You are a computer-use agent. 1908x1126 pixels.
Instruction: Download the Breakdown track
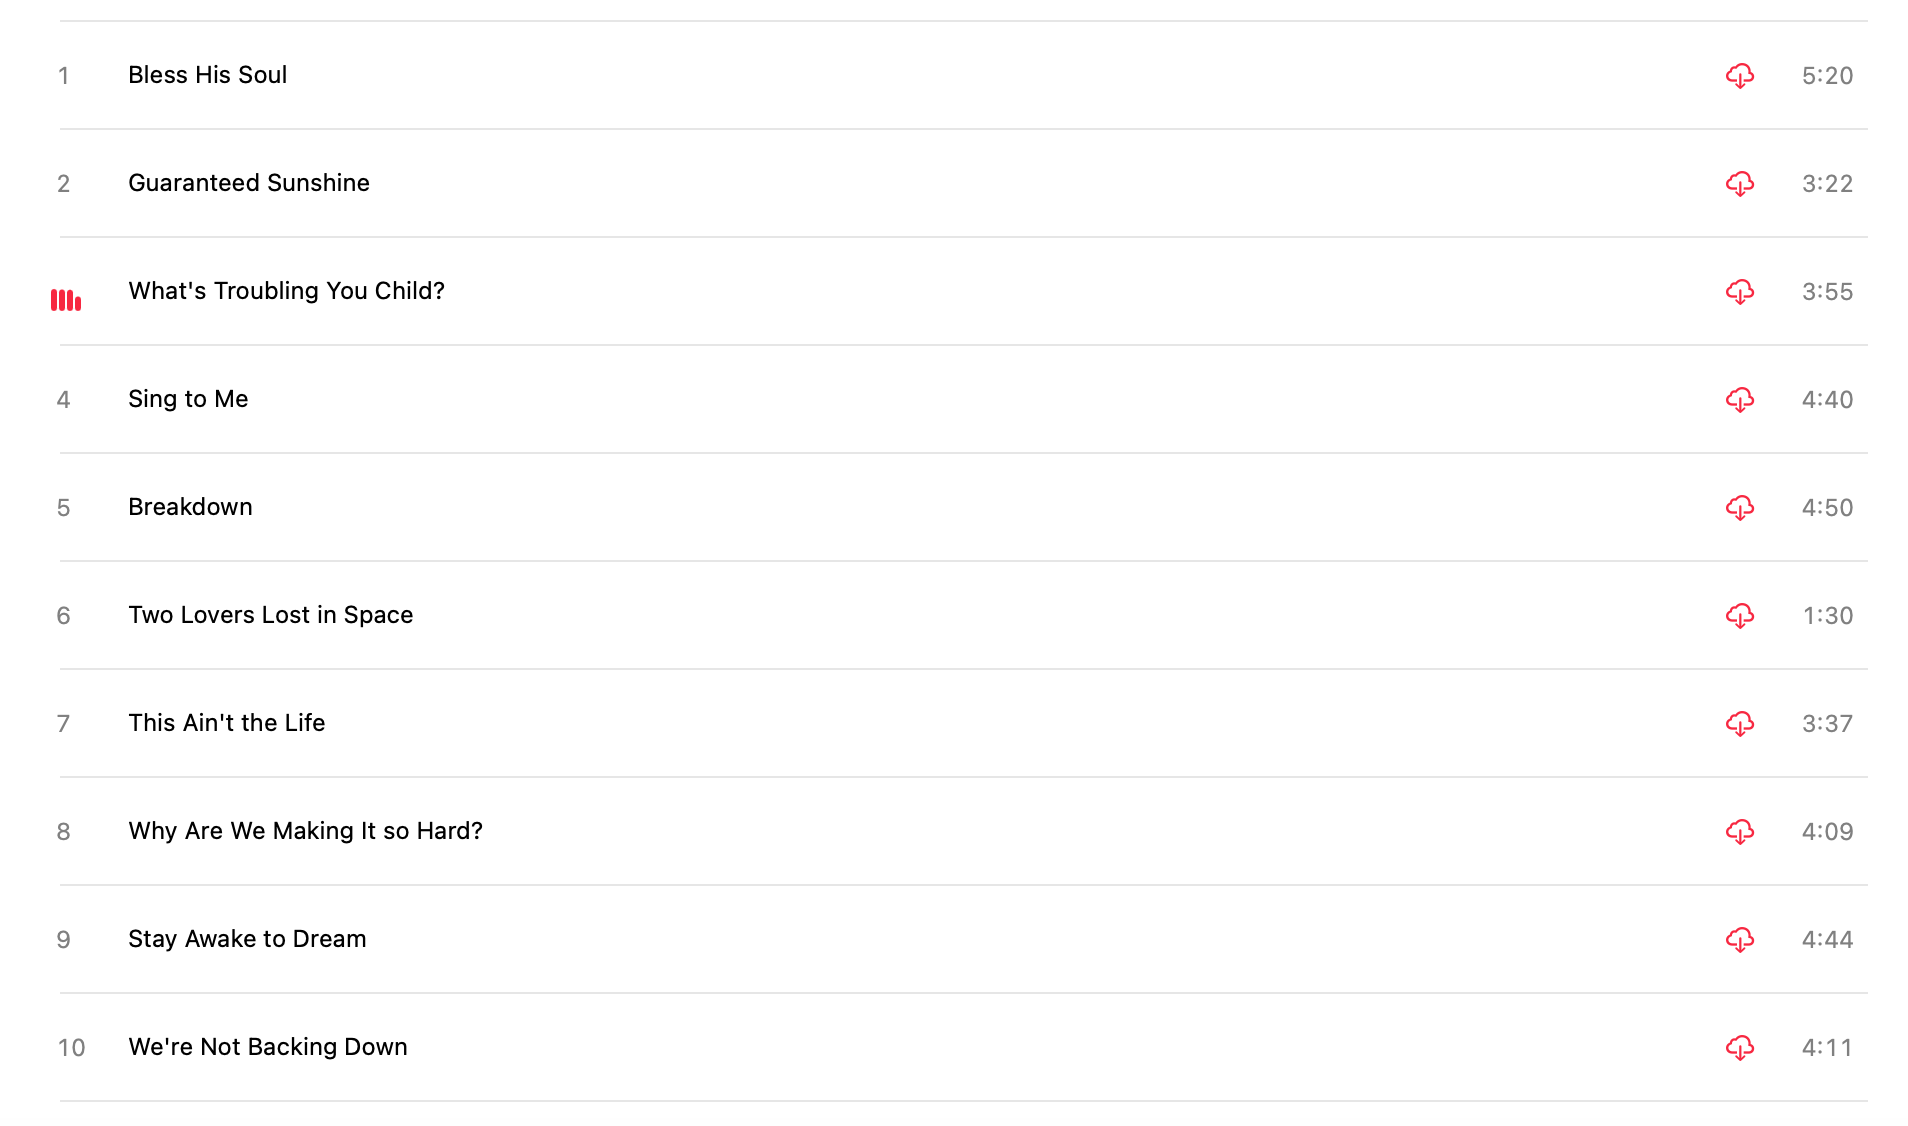(x=1739, y=508)
